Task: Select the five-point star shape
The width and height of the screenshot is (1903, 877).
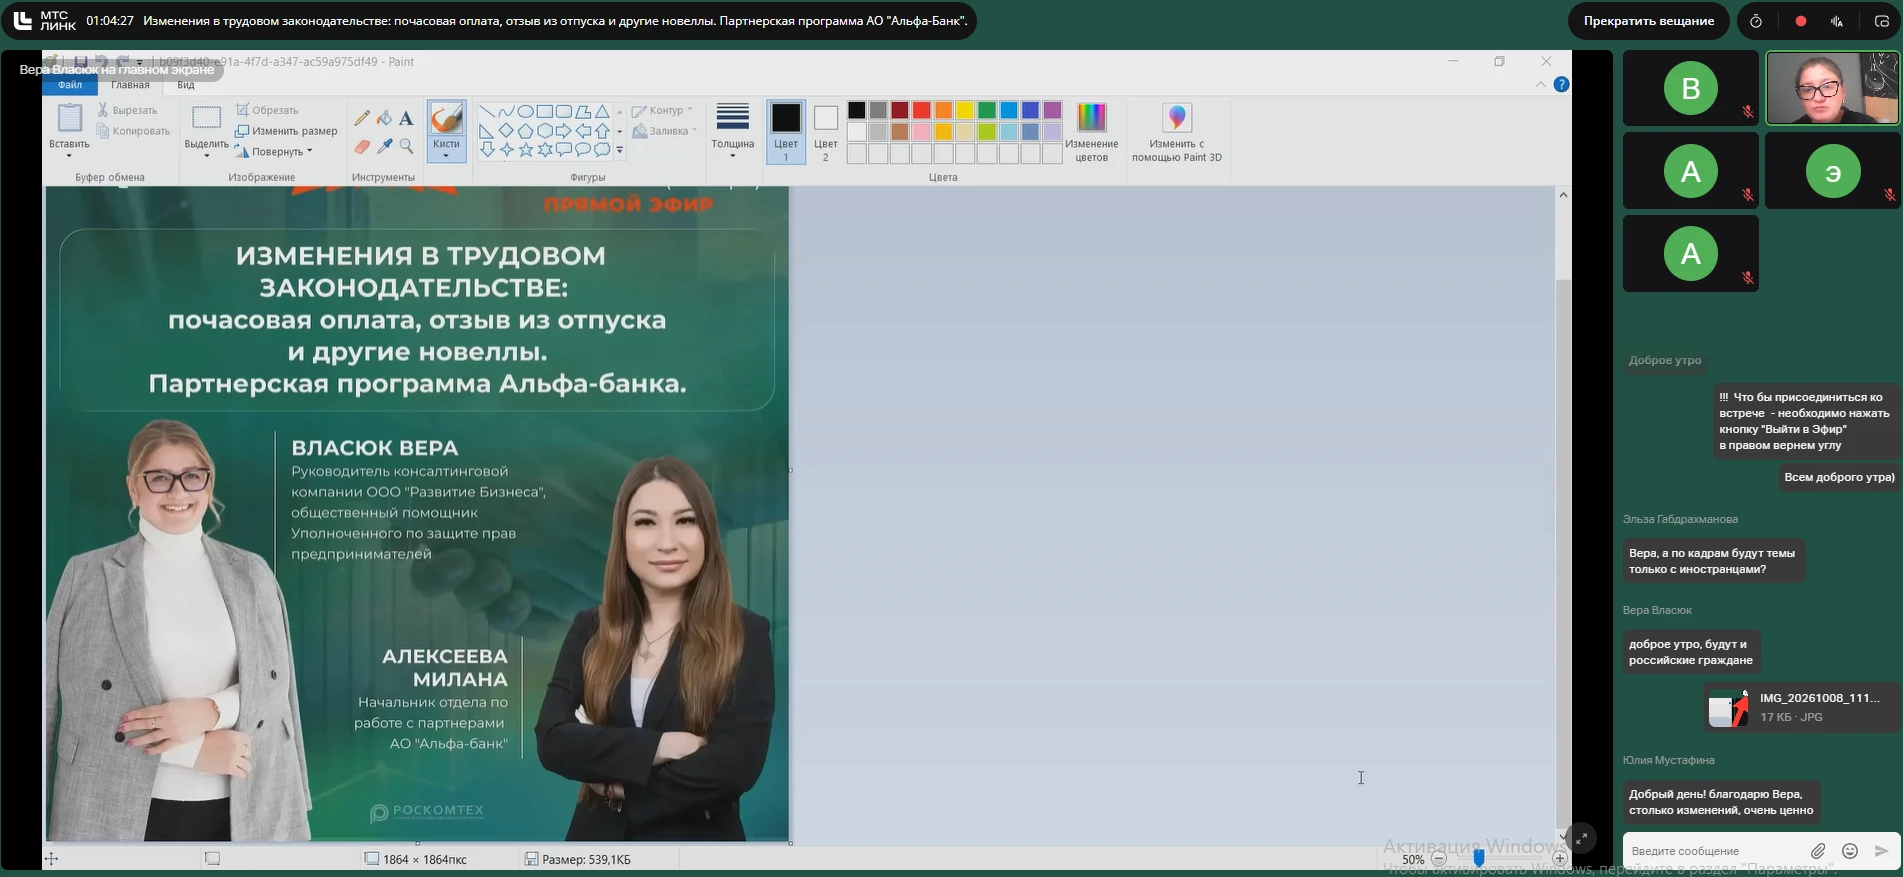Action: pos(526,150)
